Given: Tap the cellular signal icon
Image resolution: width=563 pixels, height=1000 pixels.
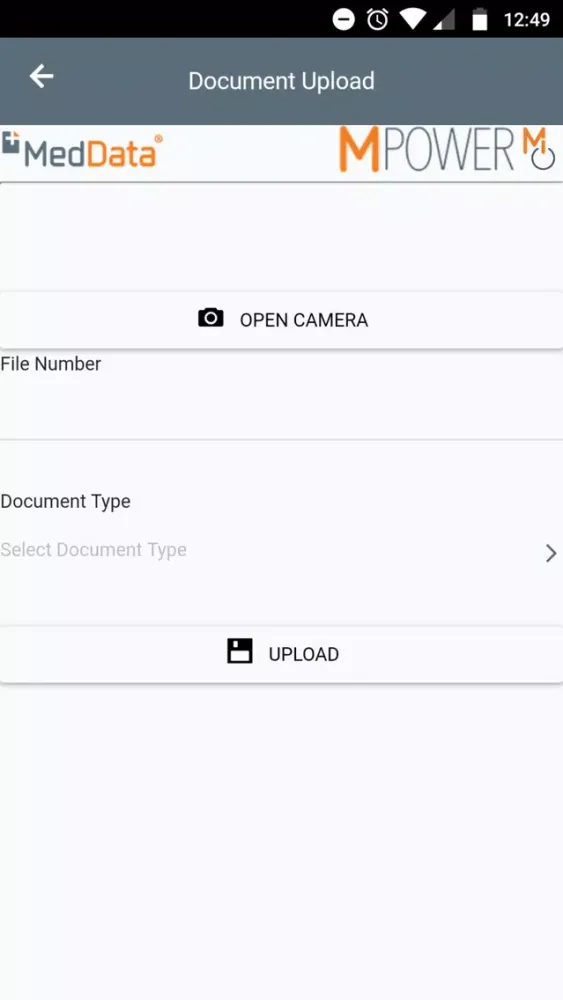Looking at the screenshot, I should click(x=444, y=20).
